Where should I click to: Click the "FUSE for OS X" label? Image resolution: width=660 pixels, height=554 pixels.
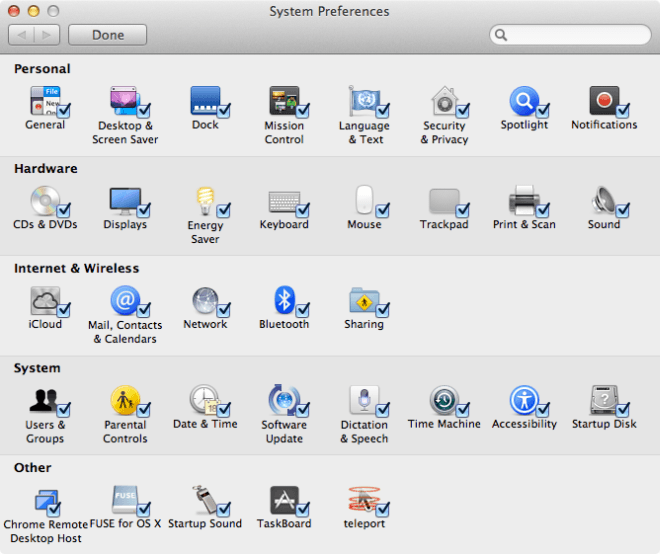(x=125, y=524)
